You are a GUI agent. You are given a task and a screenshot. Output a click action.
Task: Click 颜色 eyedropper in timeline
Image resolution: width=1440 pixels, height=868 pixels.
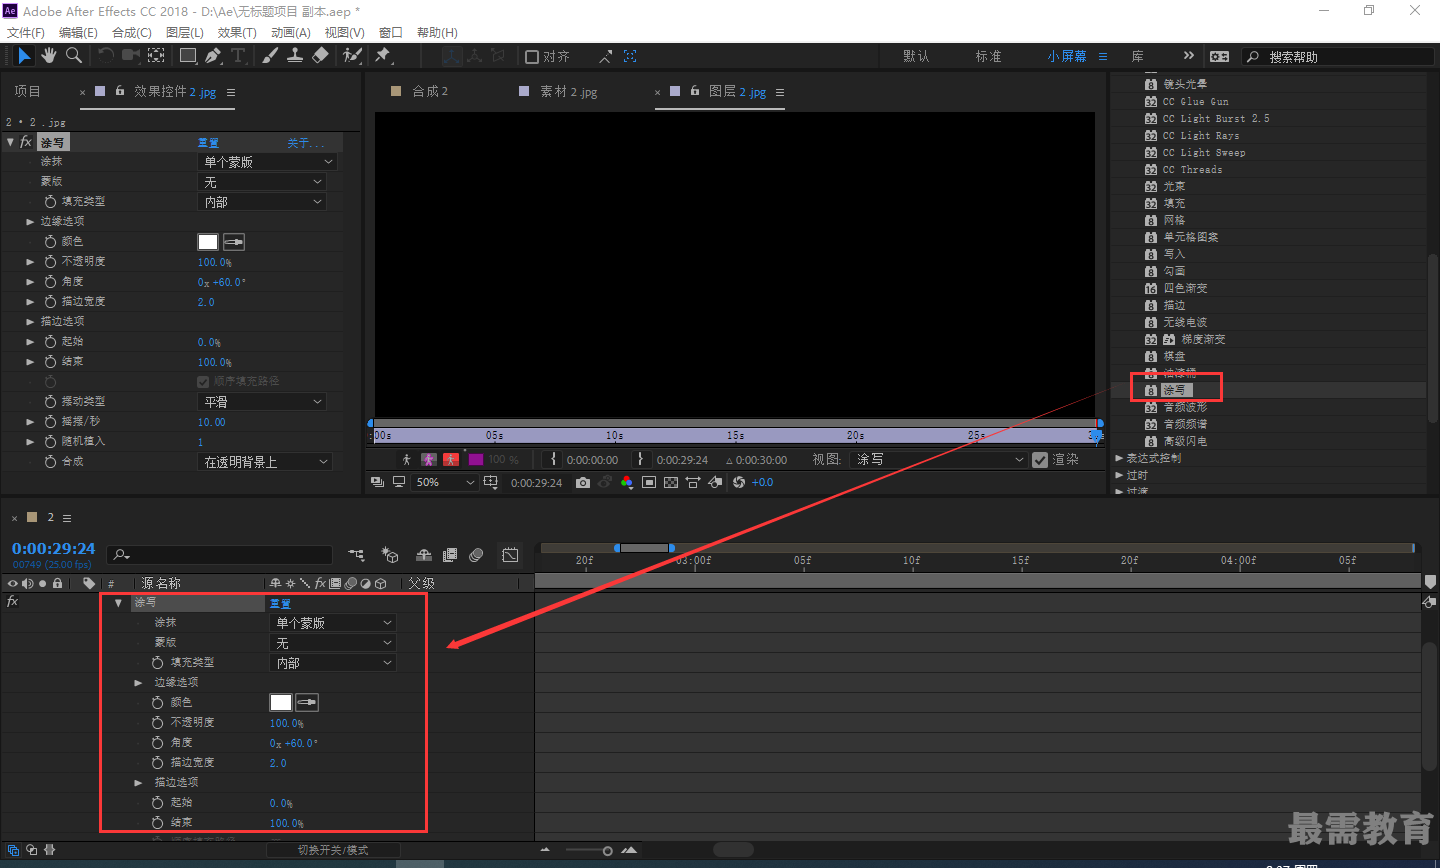tap(307, 703)
